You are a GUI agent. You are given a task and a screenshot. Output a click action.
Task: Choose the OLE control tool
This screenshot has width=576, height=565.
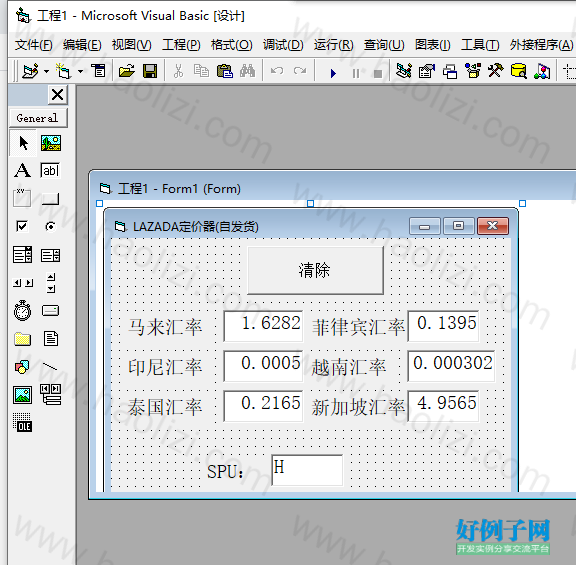pyautogui.click(x=22, y=422)
